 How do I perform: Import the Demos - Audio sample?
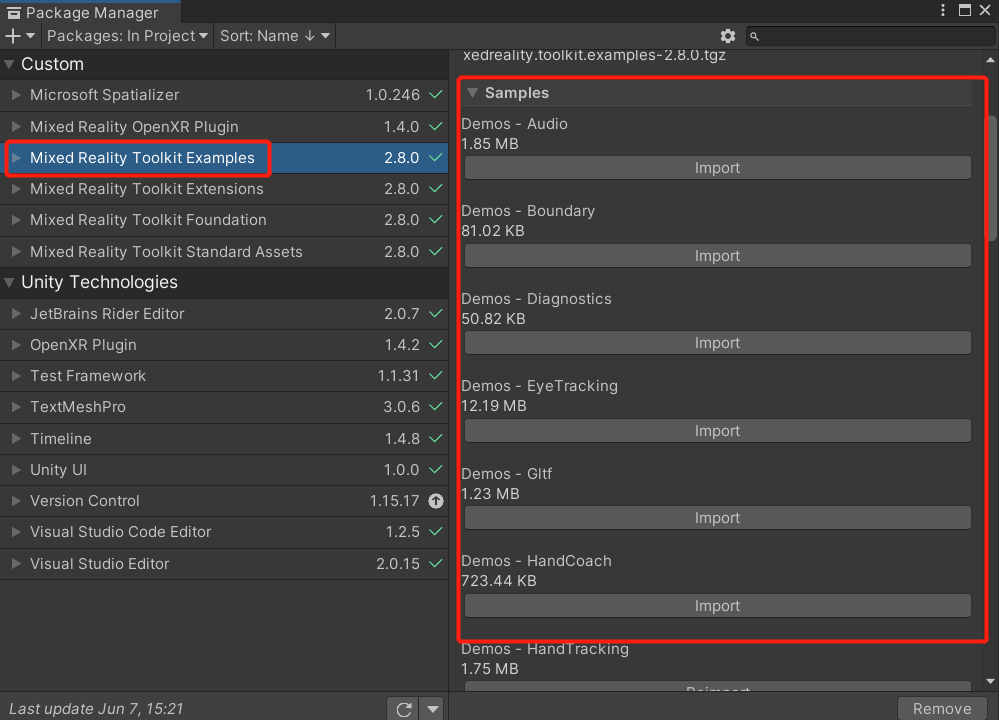[717, 168]
